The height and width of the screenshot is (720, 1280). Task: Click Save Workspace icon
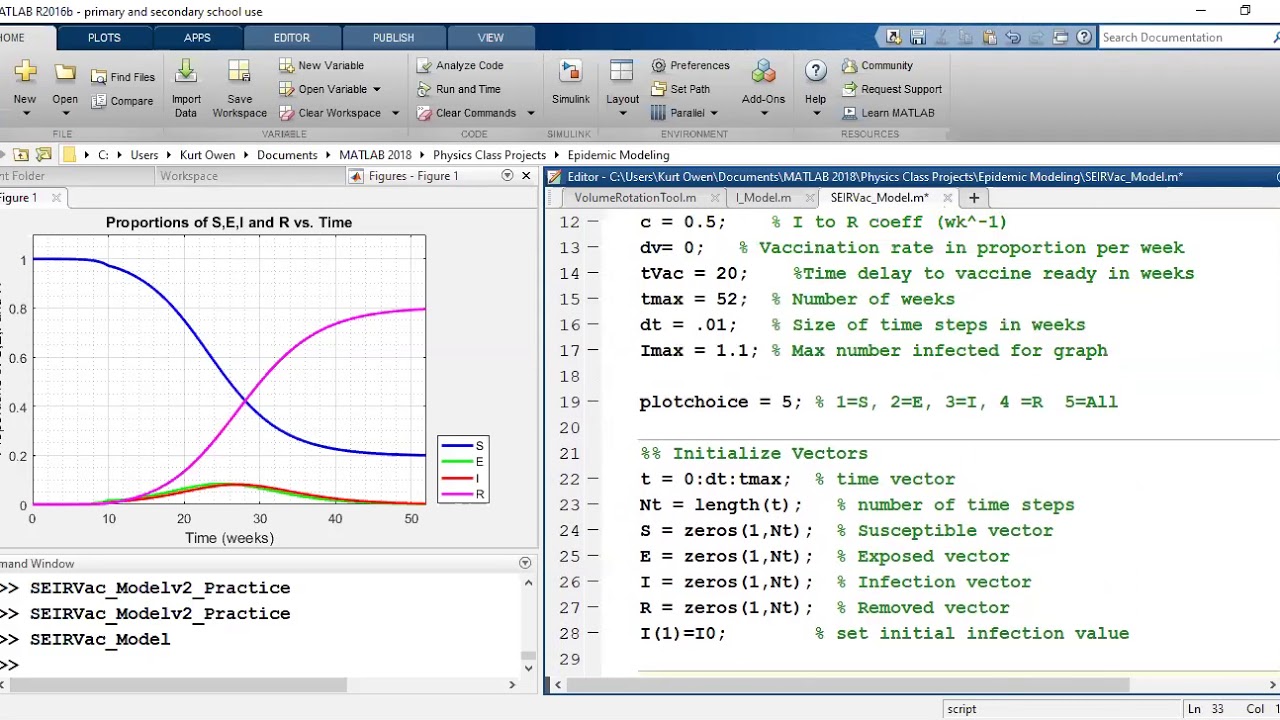pos(239,71)
